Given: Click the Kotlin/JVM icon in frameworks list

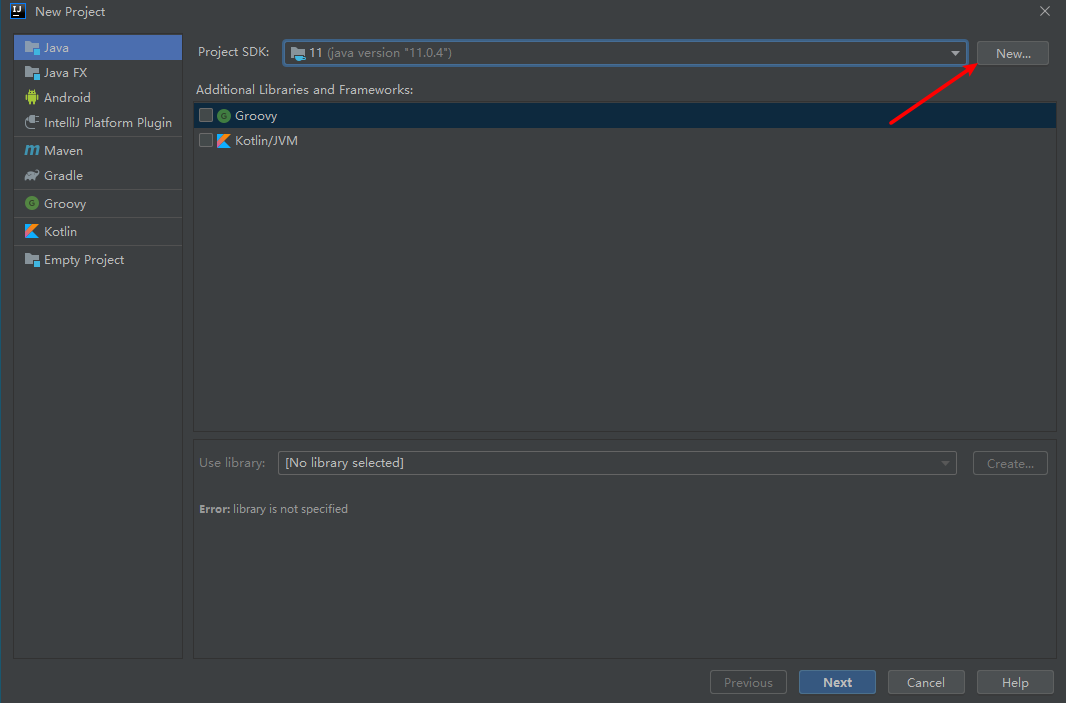Looking at the screenshot, I should 224,141.
